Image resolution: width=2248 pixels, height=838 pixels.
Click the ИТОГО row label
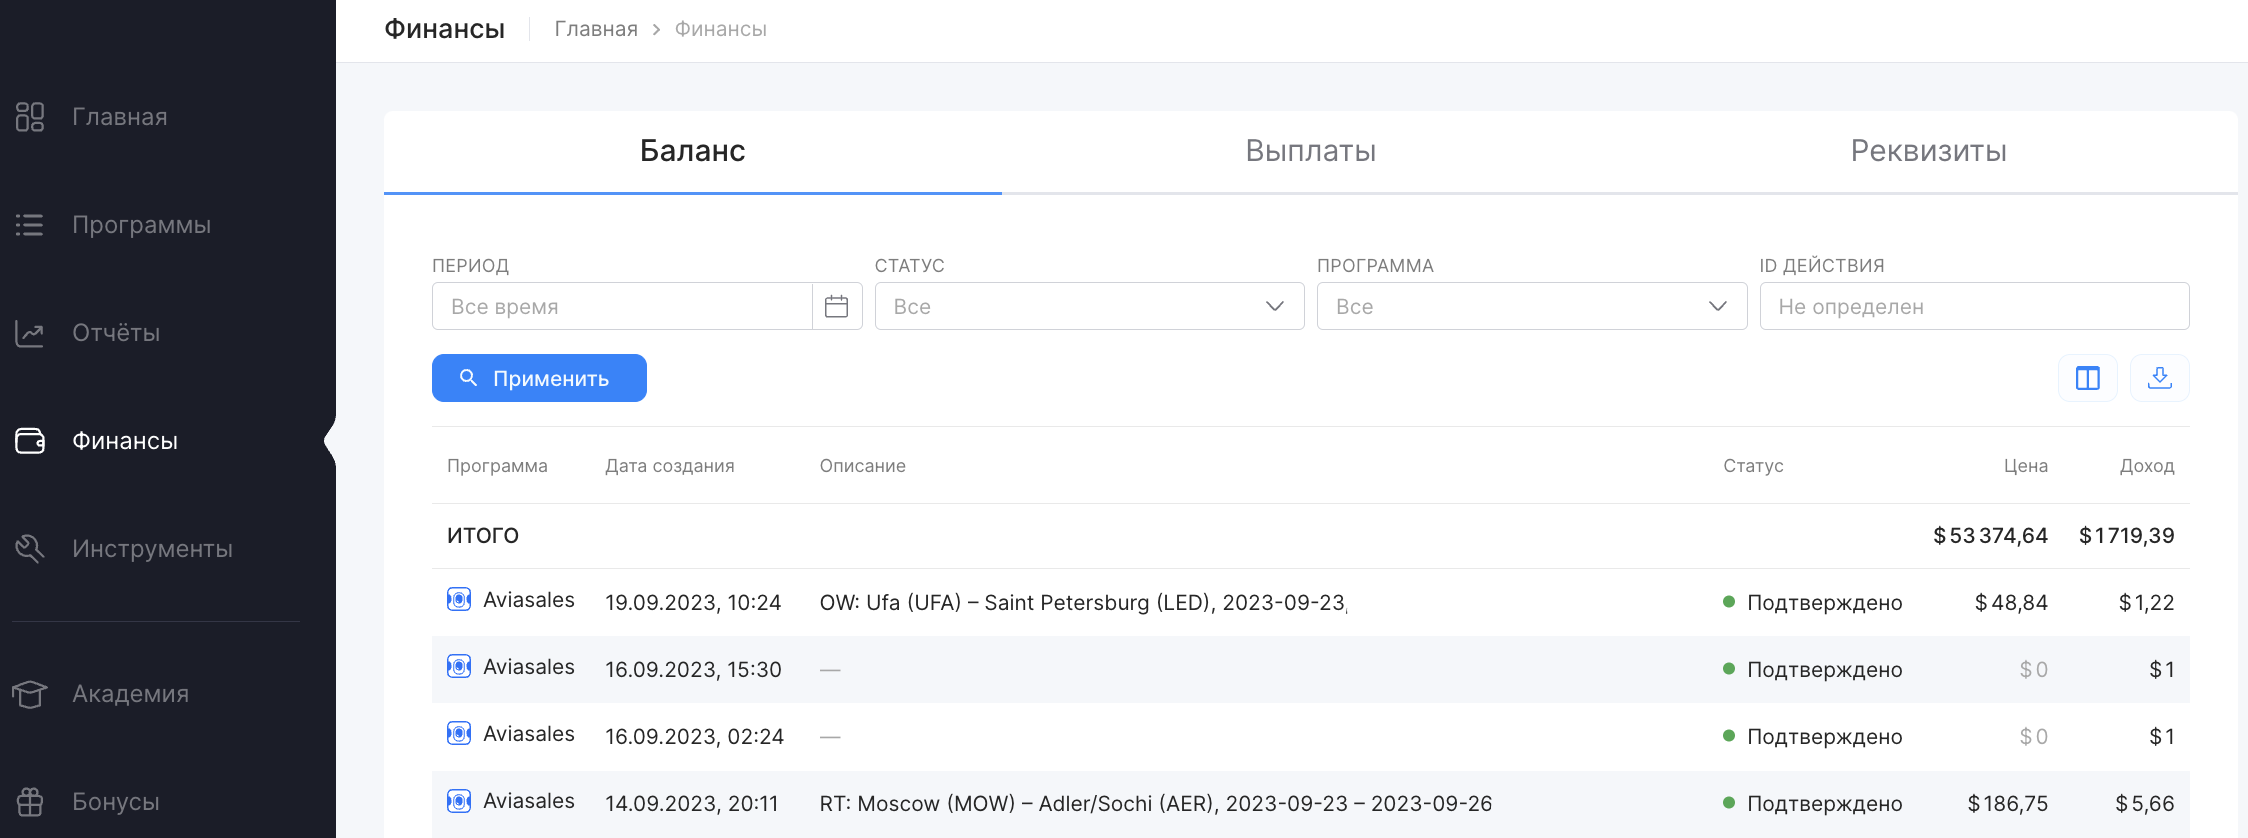click(483, 536)
